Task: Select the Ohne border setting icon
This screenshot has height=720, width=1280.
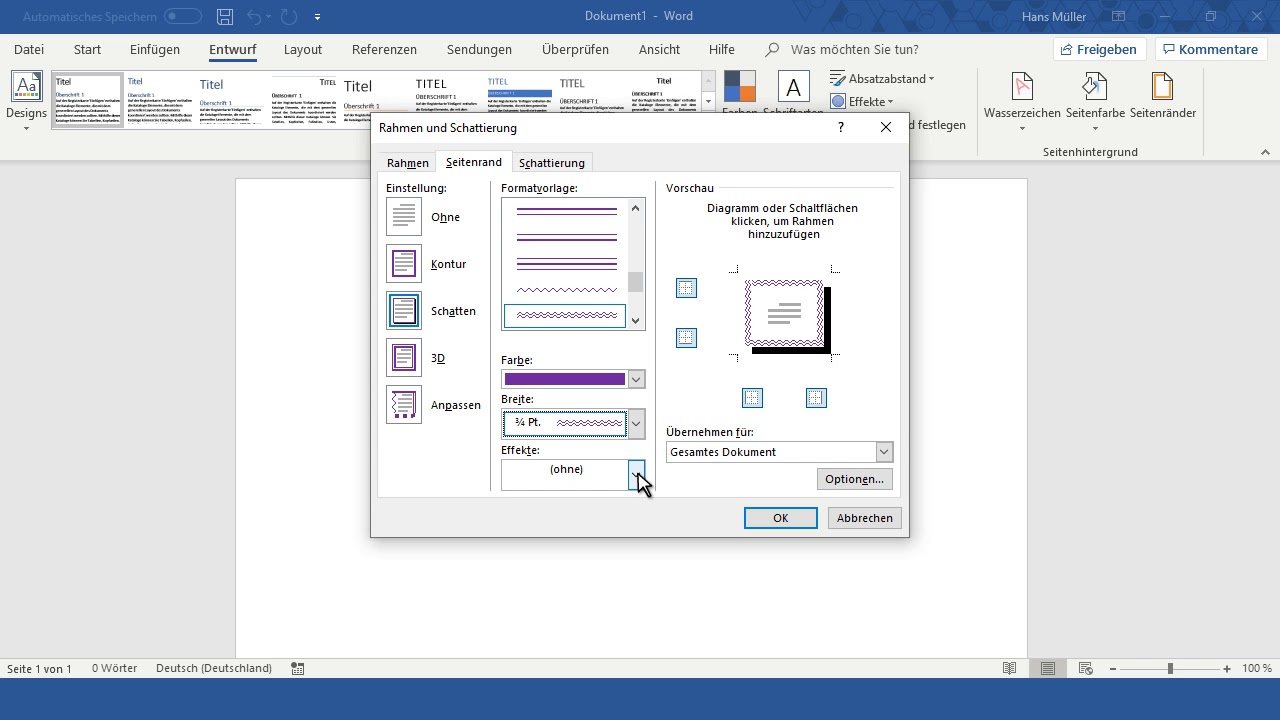Action: [404, 217]
